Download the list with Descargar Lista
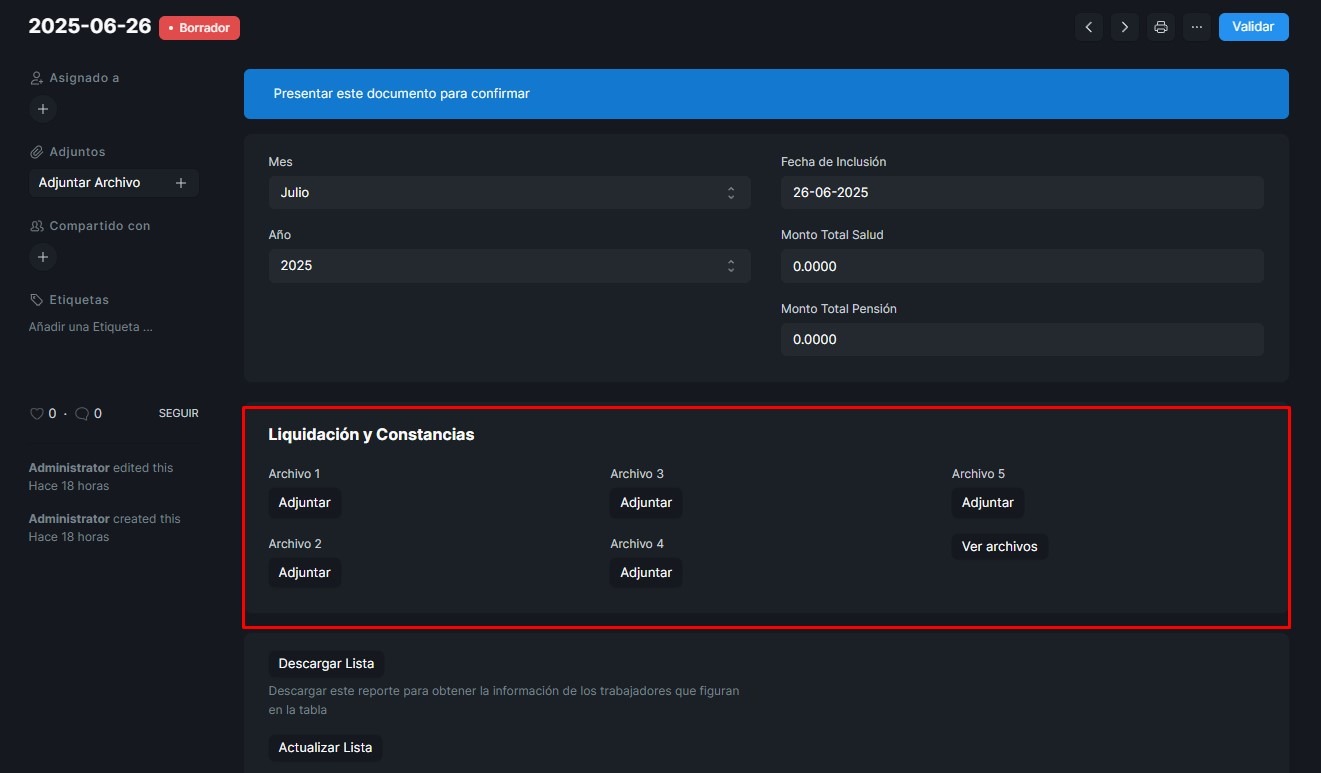This screenshot has height=773, width=1321. point(326,664)
